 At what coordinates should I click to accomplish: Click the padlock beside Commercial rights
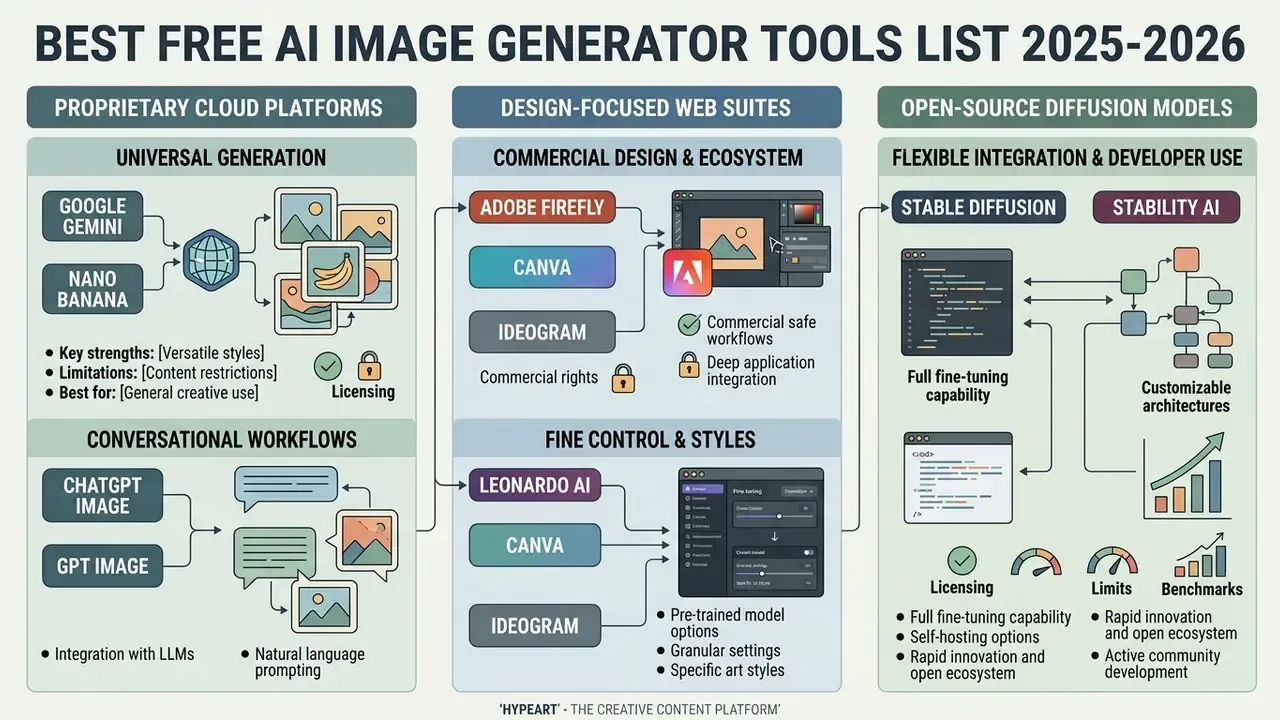pos(622,378)
